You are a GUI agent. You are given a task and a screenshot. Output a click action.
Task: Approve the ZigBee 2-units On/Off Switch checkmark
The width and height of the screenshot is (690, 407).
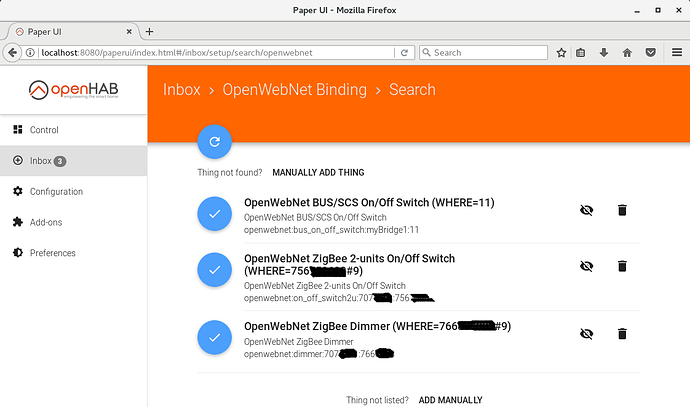click(x=214, y=270)
